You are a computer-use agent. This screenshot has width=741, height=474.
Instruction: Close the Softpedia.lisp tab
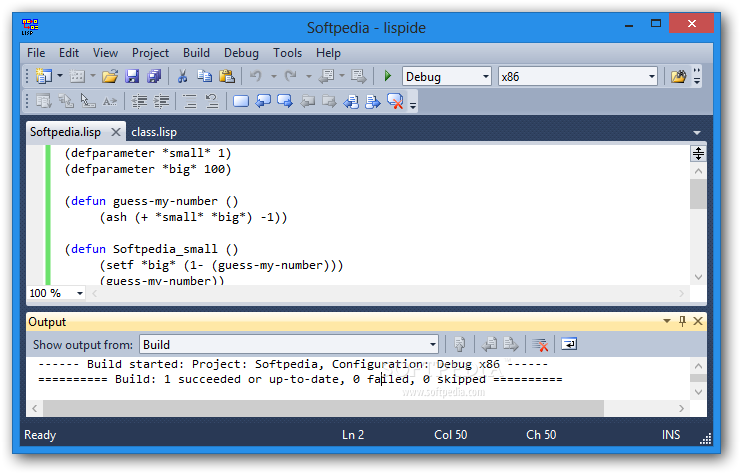(x=116, y=132)
